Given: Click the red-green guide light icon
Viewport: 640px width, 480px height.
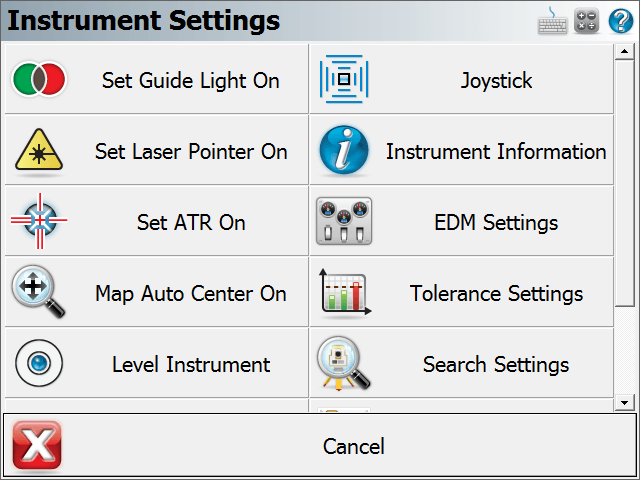Looking at the screenshot, I should coord(39,79).
